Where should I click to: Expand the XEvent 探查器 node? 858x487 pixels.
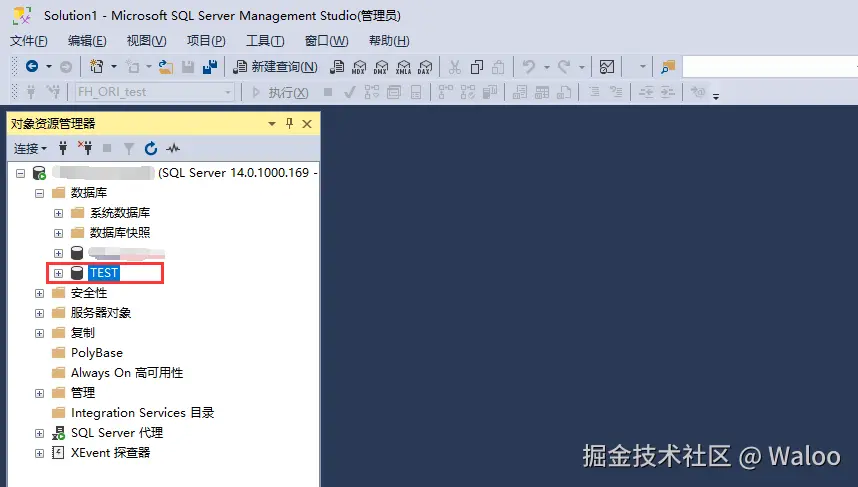[x=39, y=453]
